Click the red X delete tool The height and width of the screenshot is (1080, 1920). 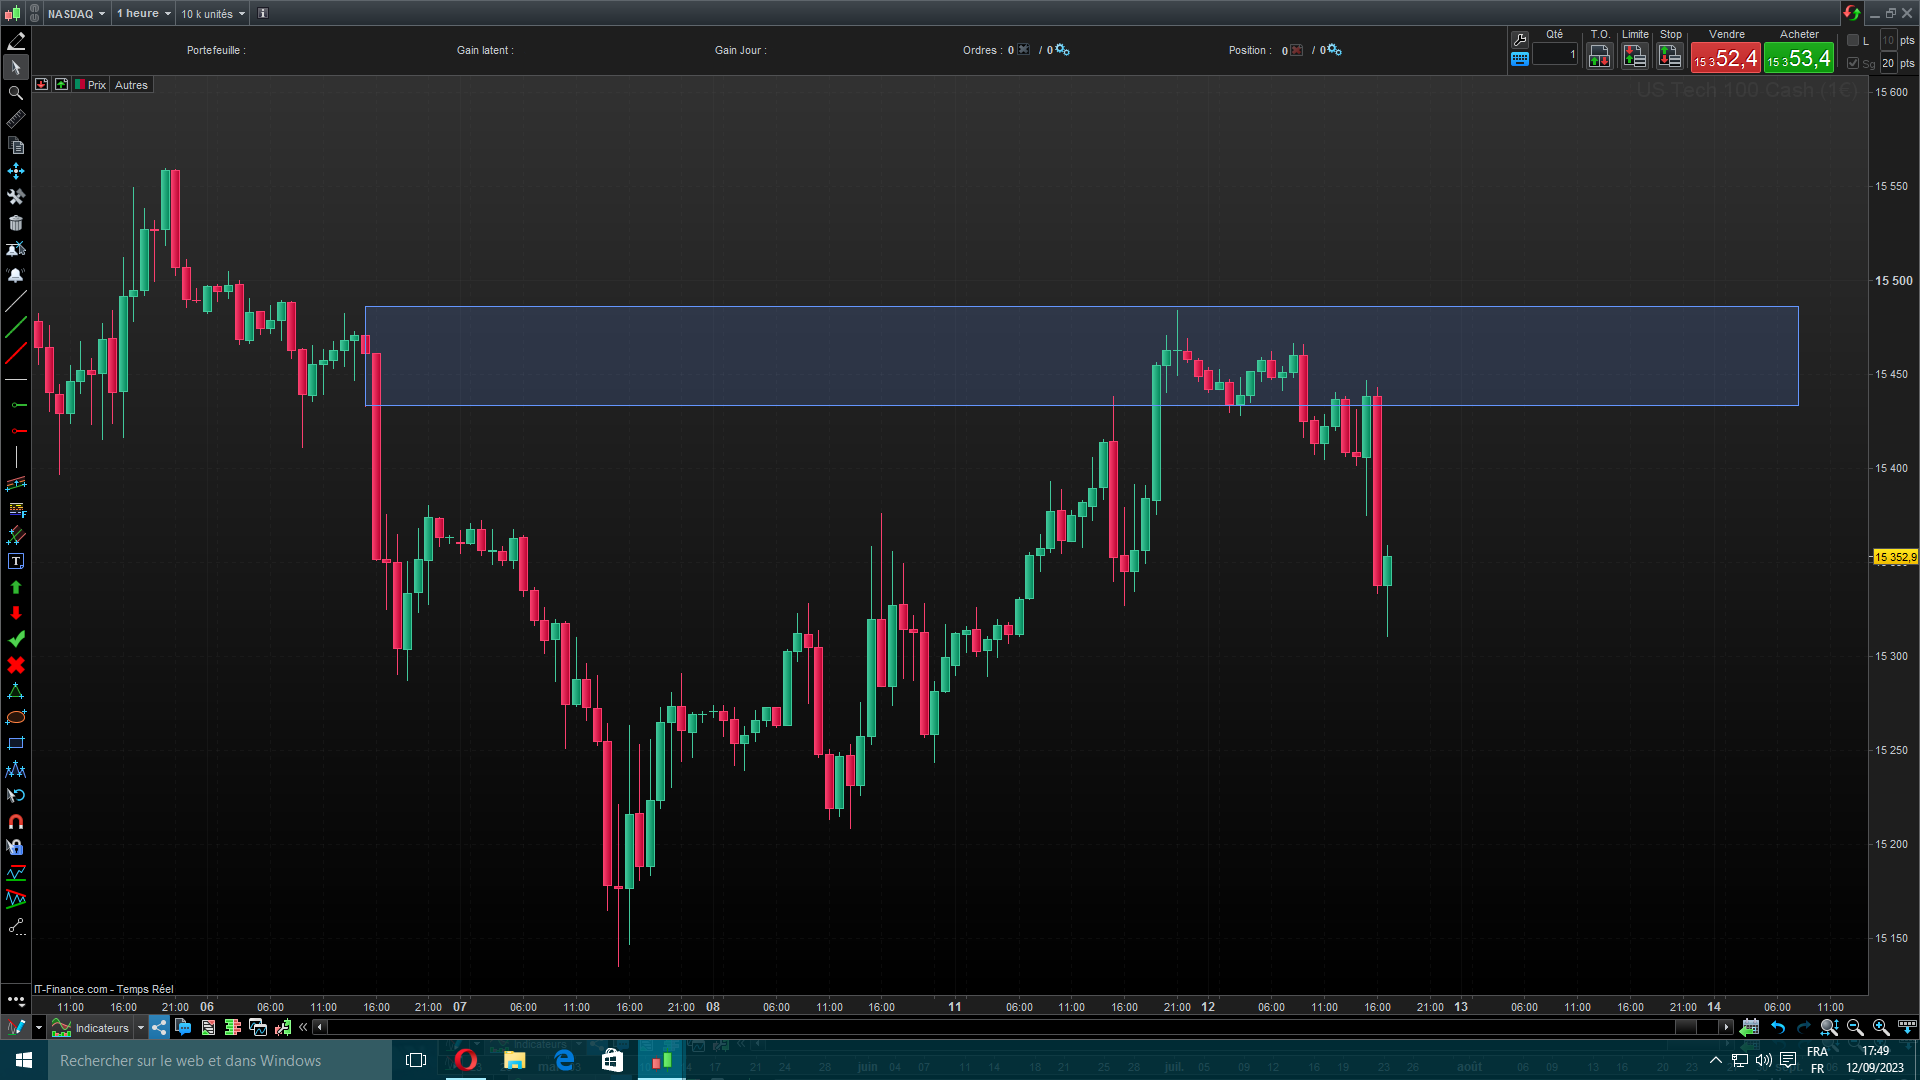pyautogui.click(x=16, y=665)
